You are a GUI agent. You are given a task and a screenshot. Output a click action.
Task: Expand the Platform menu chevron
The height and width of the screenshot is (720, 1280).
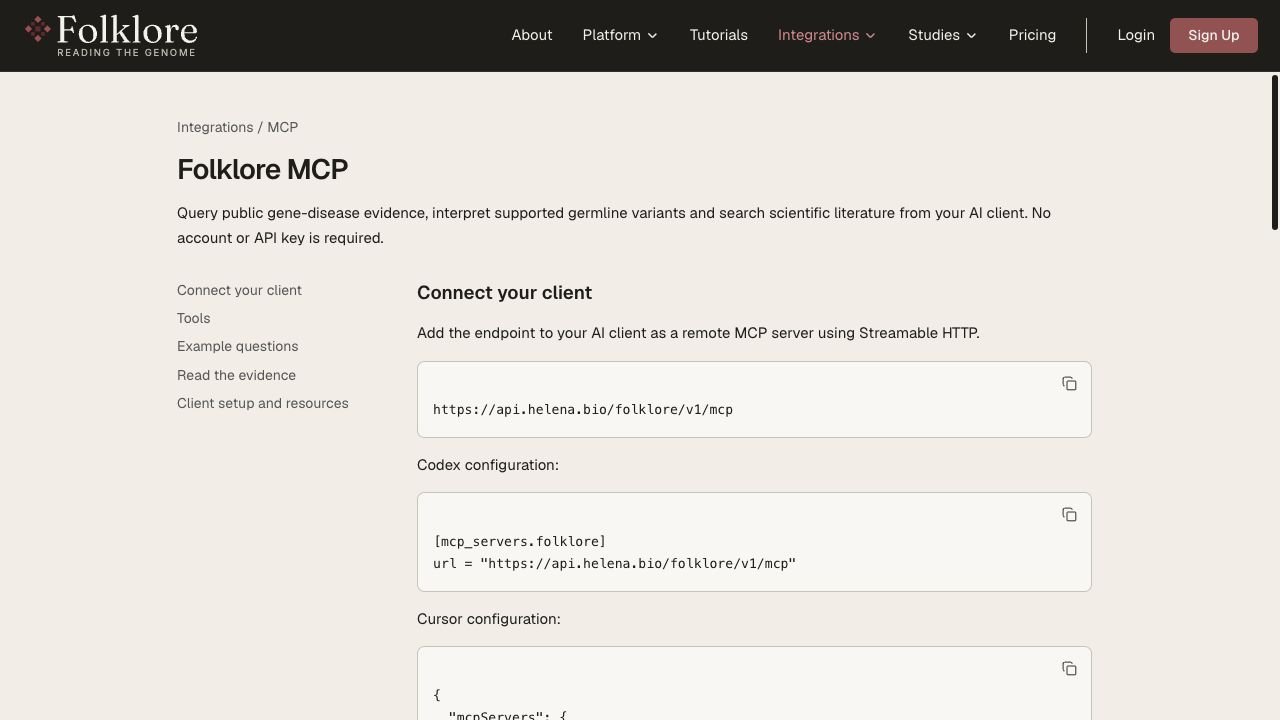[x=653, y=35]
